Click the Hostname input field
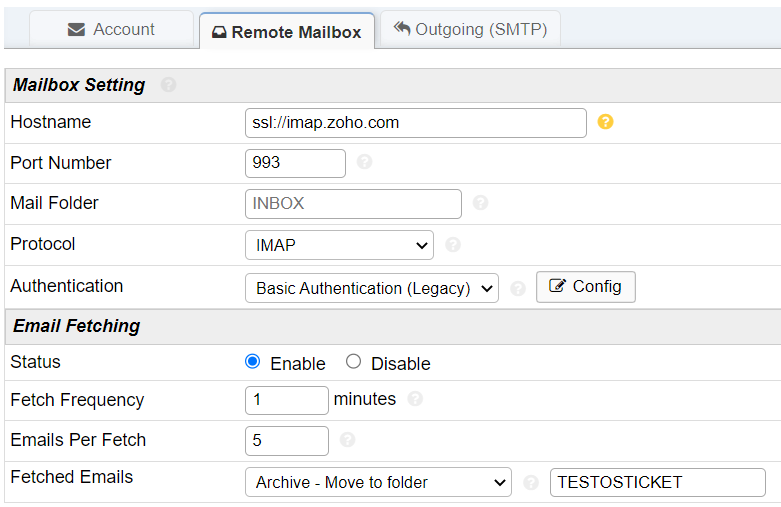The width and height of the screenshot is (781, 507). coord(415,122)
